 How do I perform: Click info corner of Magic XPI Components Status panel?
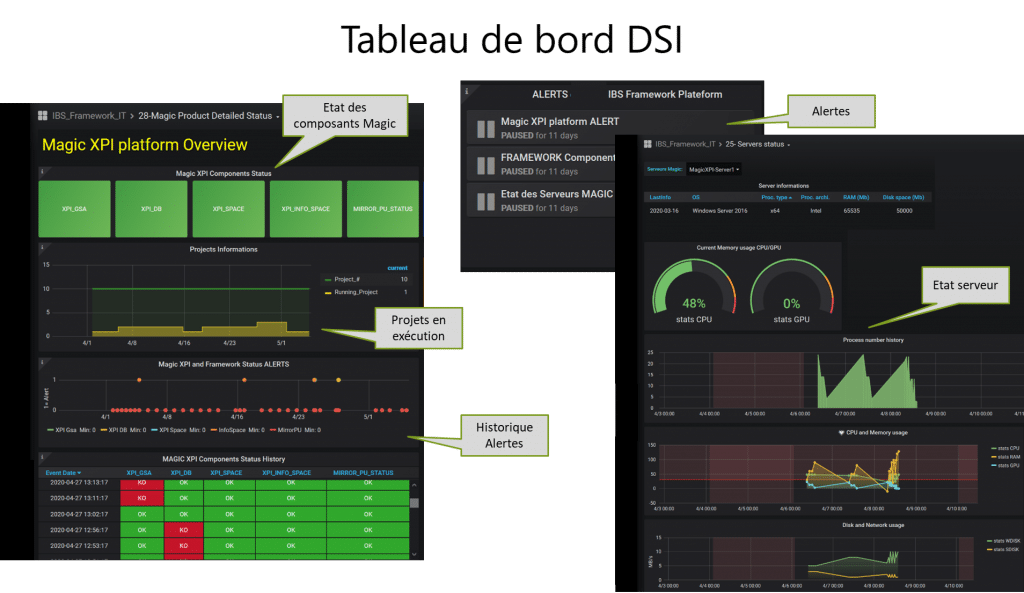click(x=42, y=172)
